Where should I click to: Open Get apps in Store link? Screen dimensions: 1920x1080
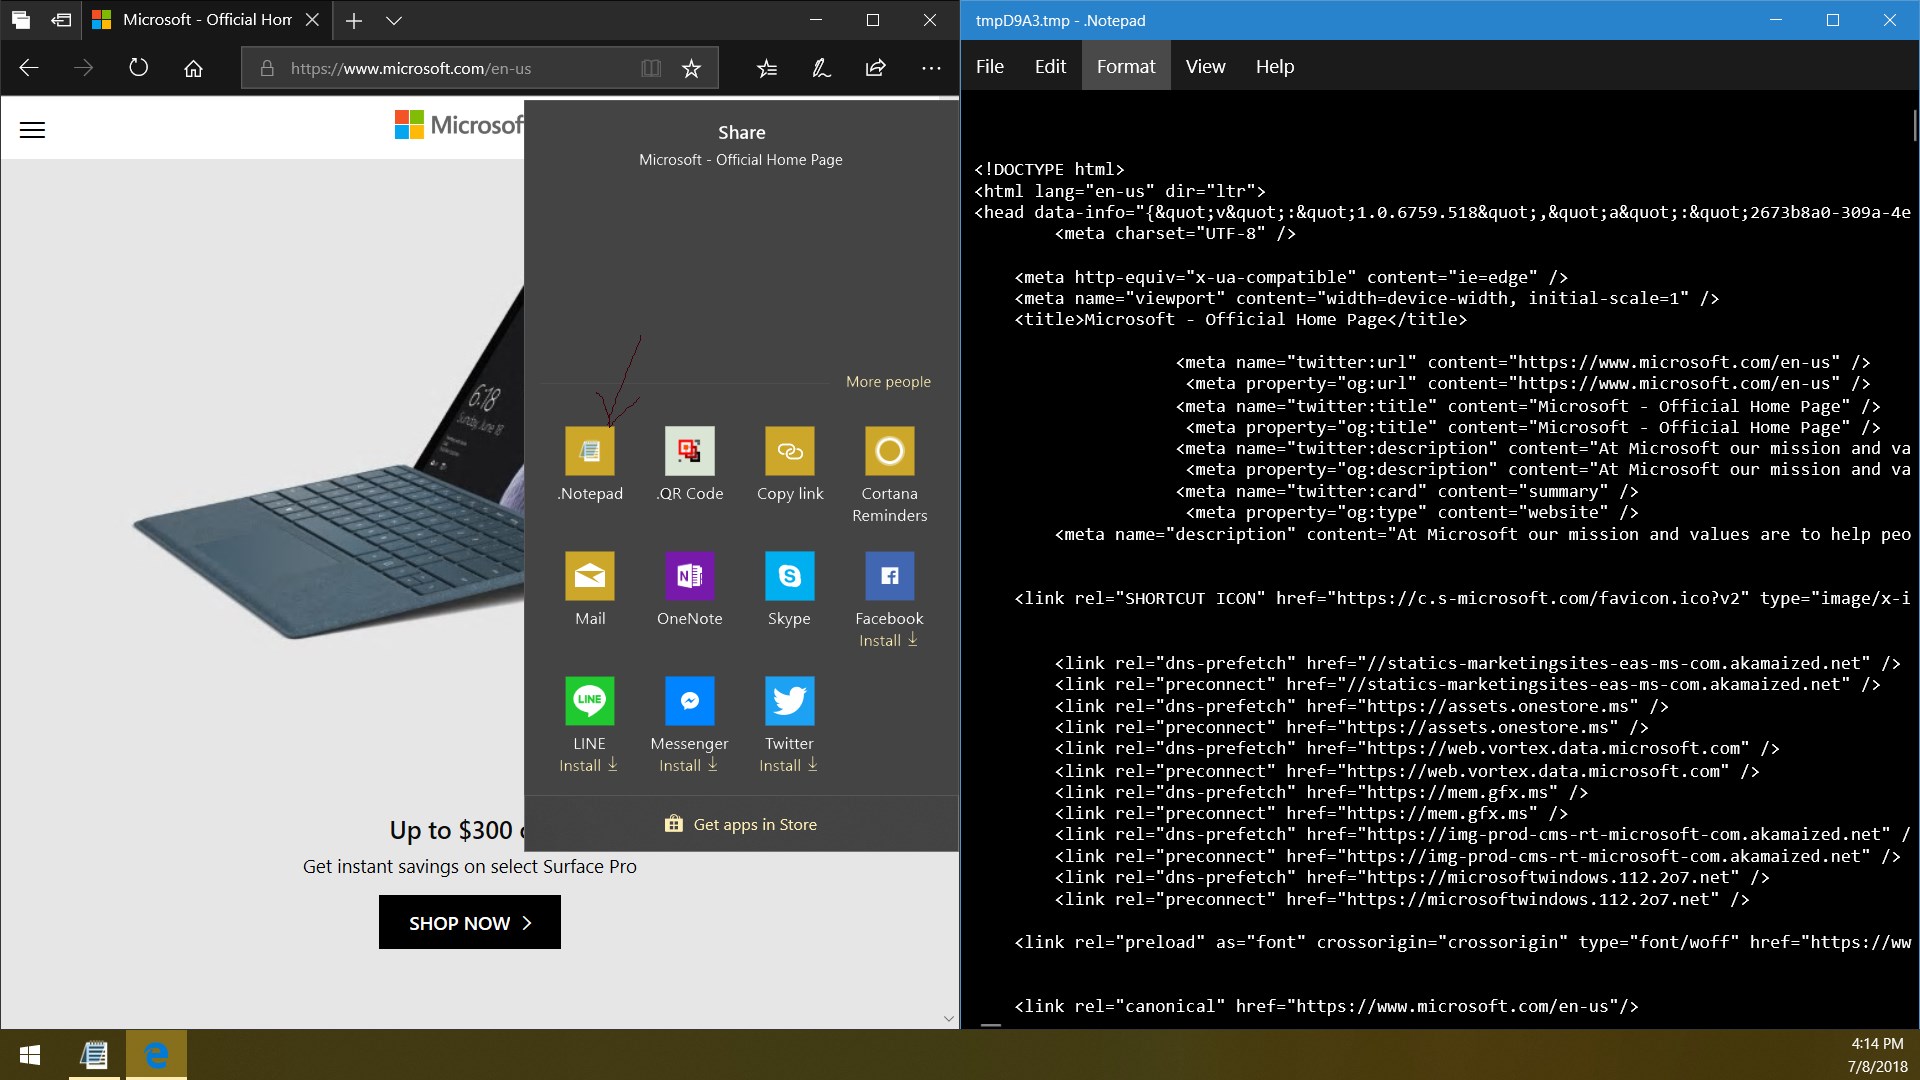[741, 825]
